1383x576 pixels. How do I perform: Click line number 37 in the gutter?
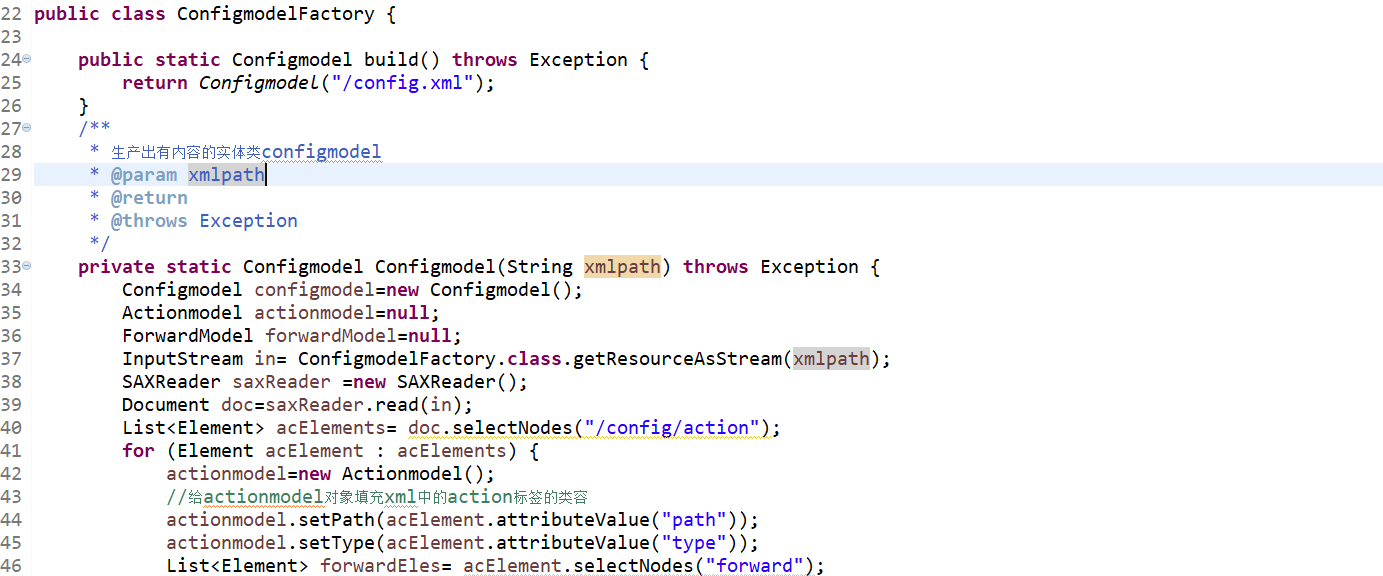coord(11,359)
